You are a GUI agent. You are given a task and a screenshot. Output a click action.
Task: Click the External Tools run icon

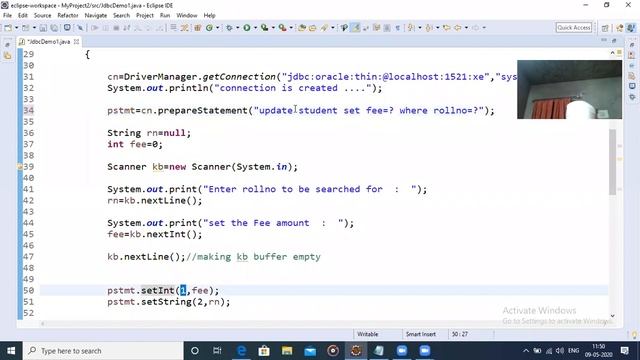point(282,28)
